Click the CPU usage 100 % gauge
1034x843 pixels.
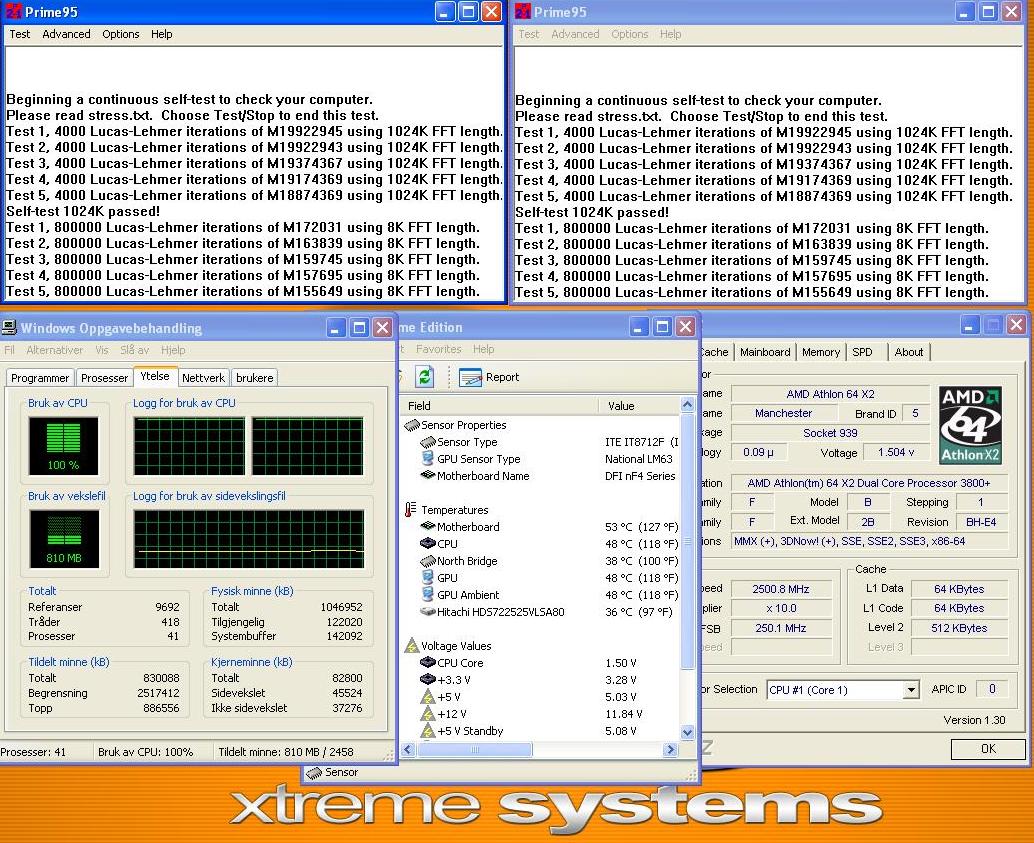click(x=63, y=446)
